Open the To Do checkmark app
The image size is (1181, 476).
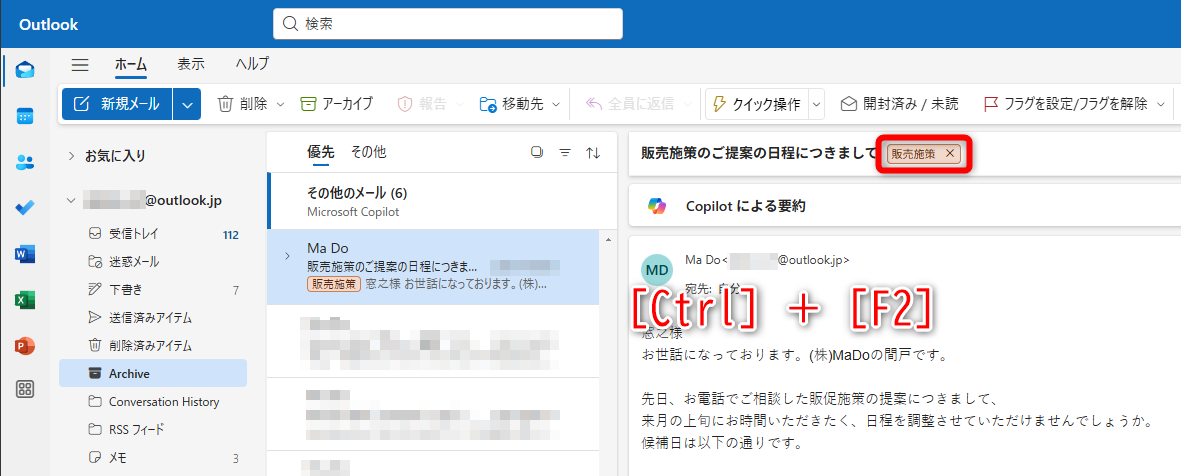click(25, 208)
